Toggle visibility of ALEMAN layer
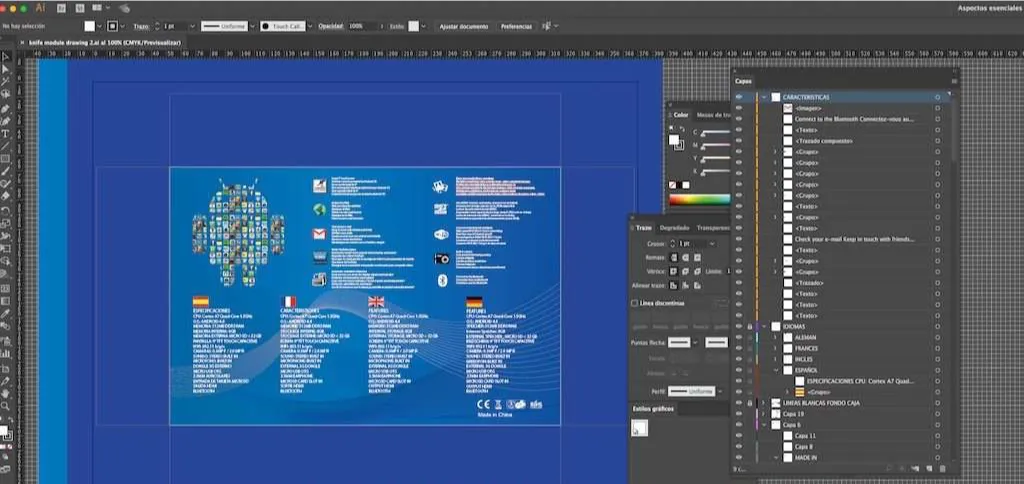1024x484 pixels. [x=739, y=337]
